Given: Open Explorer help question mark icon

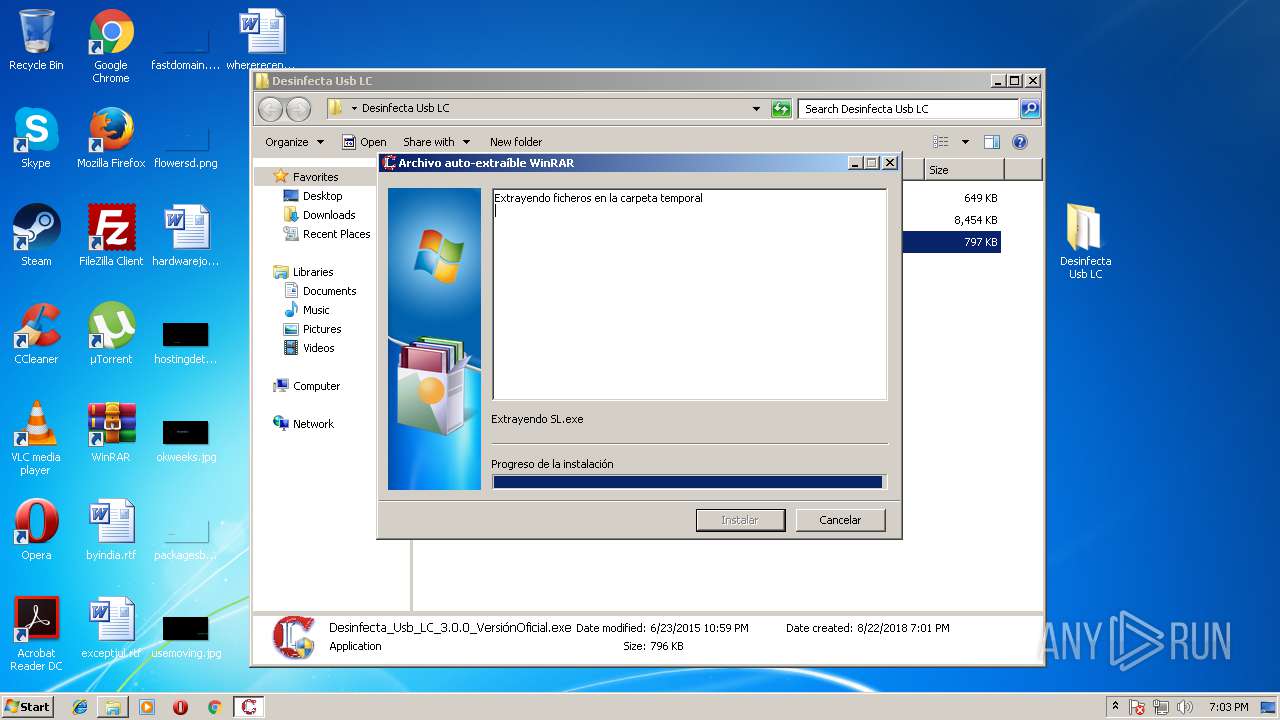Looking at the screenshot, I should (1020, 142).
